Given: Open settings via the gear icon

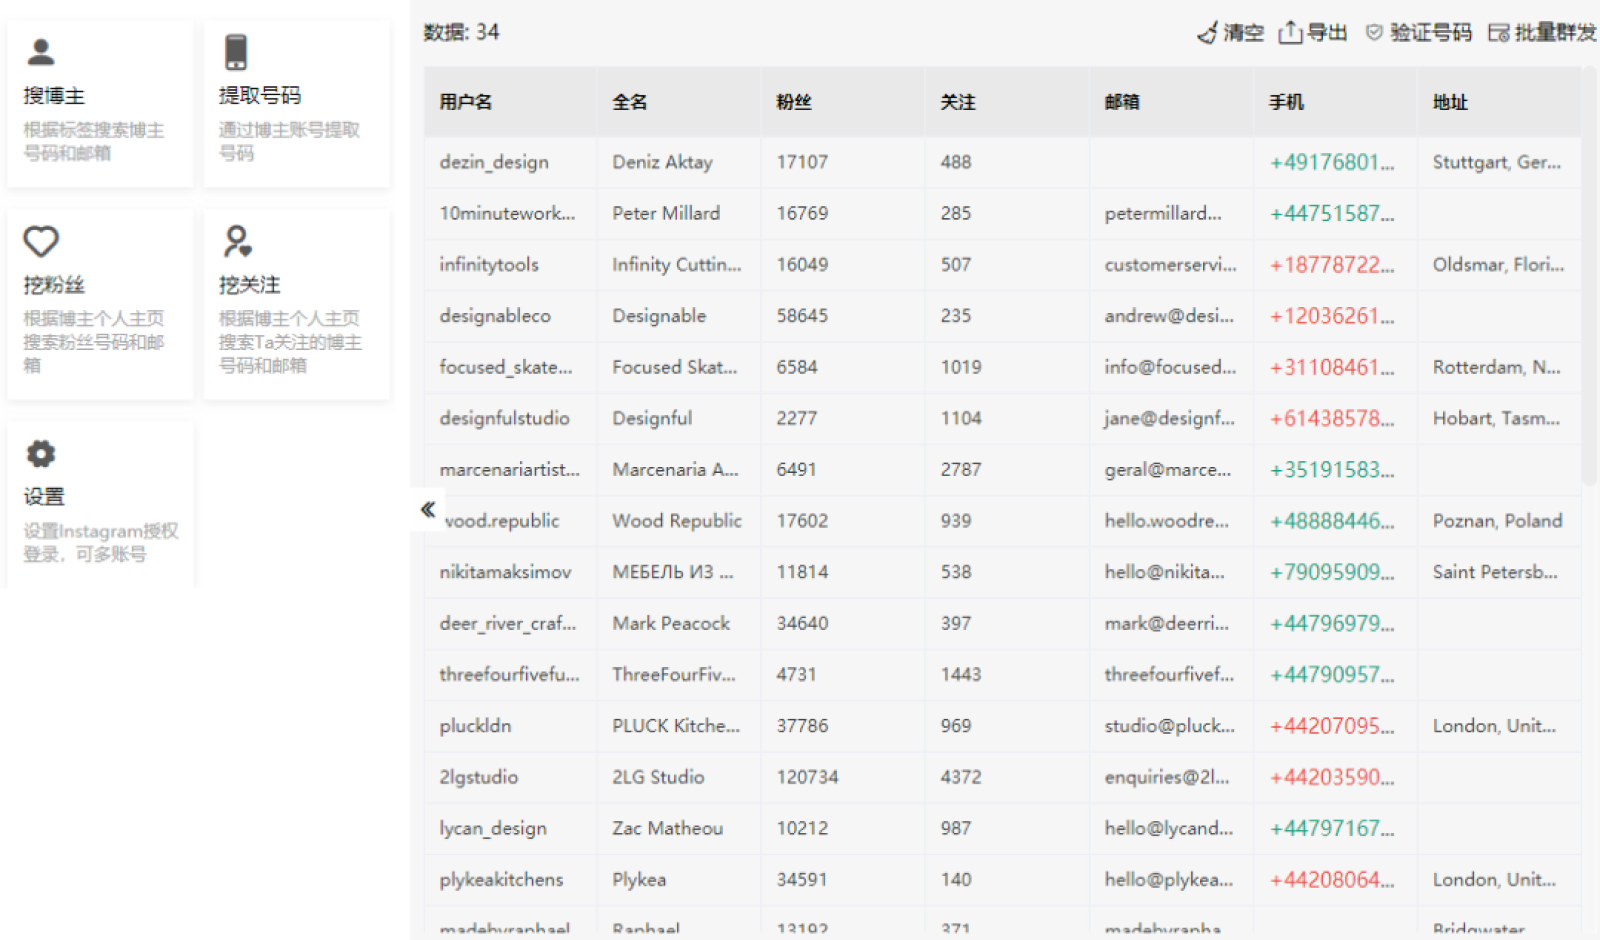Looking at the screenshot, I should coord(41,454).
